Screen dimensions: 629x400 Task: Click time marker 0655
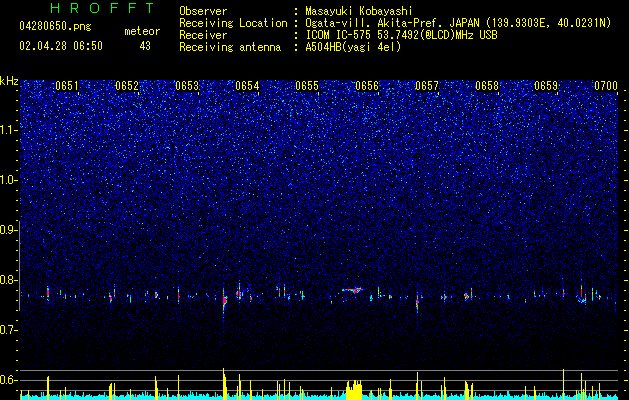click(x=307, y=86)
